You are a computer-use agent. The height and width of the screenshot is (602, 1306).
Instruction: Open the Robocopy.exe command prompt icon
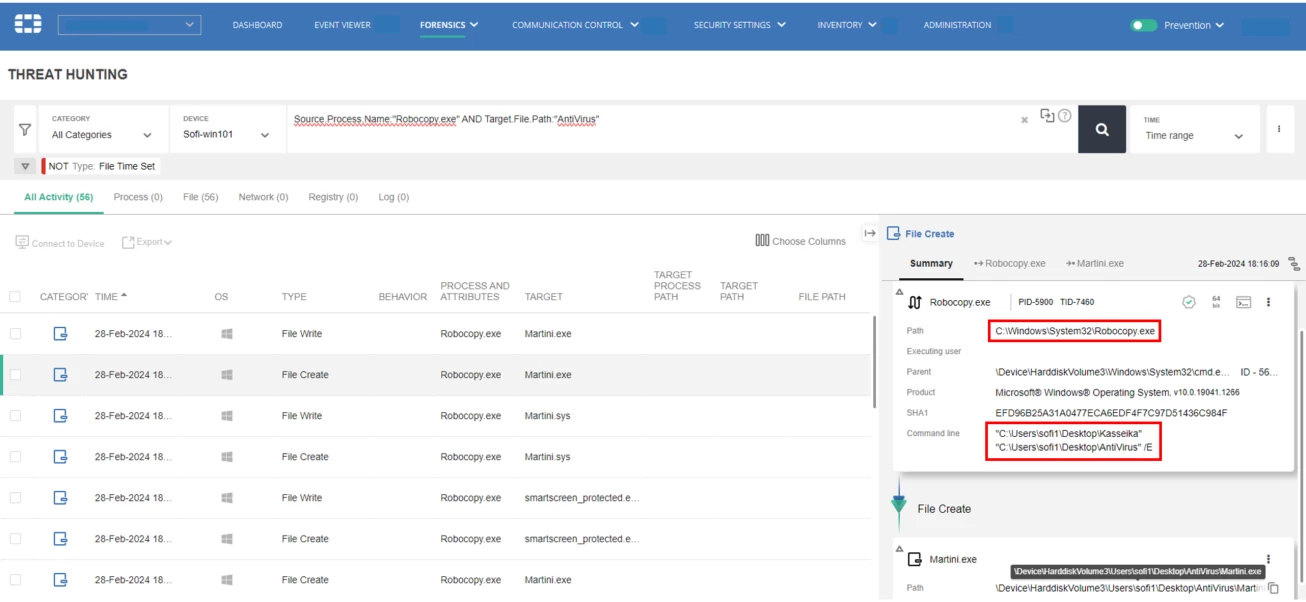(1243, 302)
